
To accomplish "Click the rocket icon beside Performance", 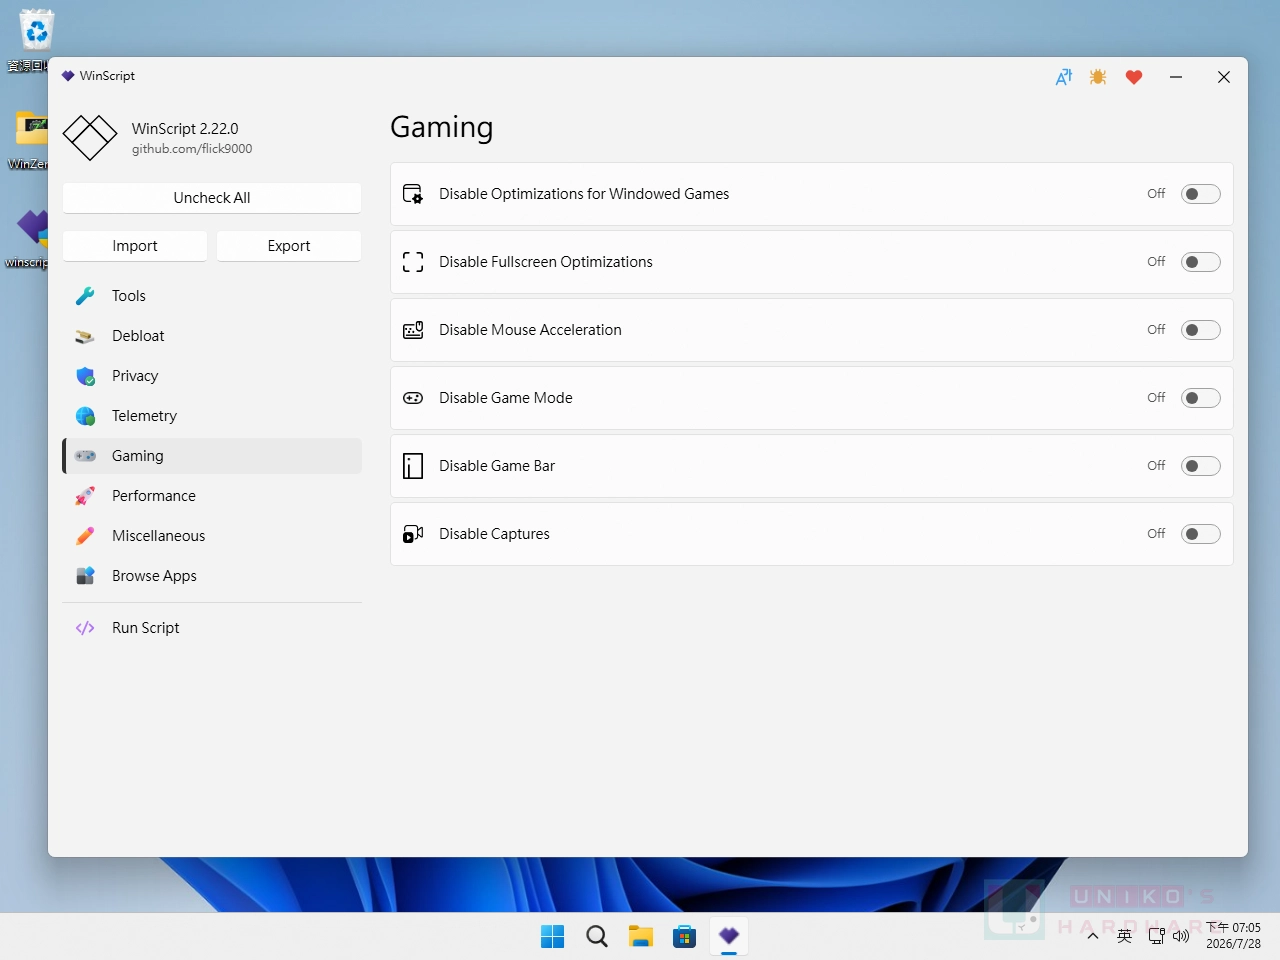I will tap(85, 496).
